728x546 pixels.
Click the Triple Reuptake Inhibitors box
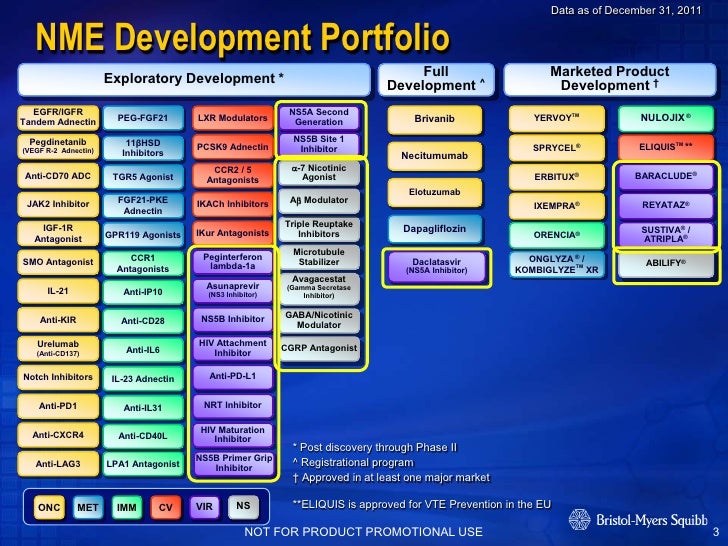coord(319,229)
